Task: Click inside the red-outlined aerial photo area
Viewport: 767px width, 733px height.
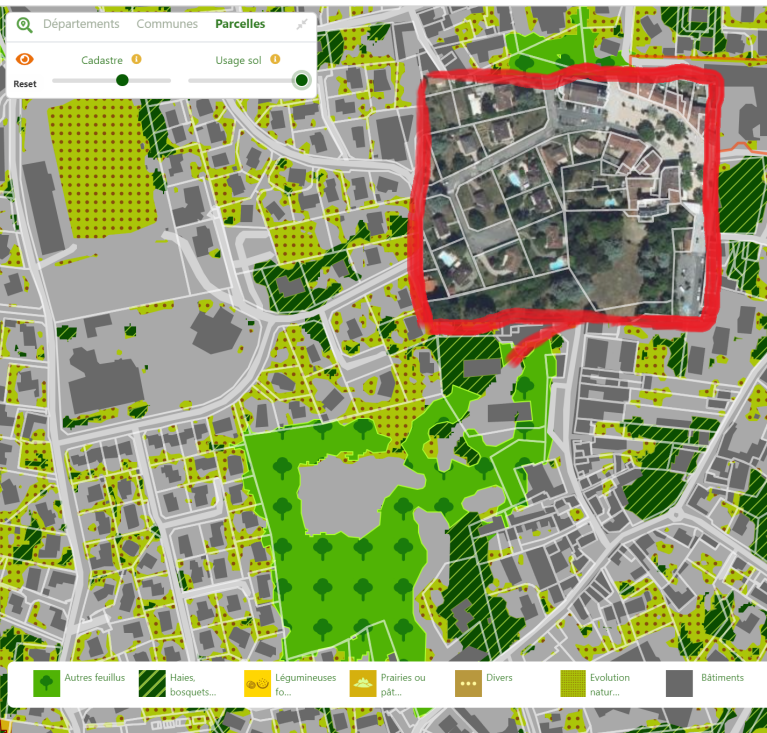Action: (565, 200)
